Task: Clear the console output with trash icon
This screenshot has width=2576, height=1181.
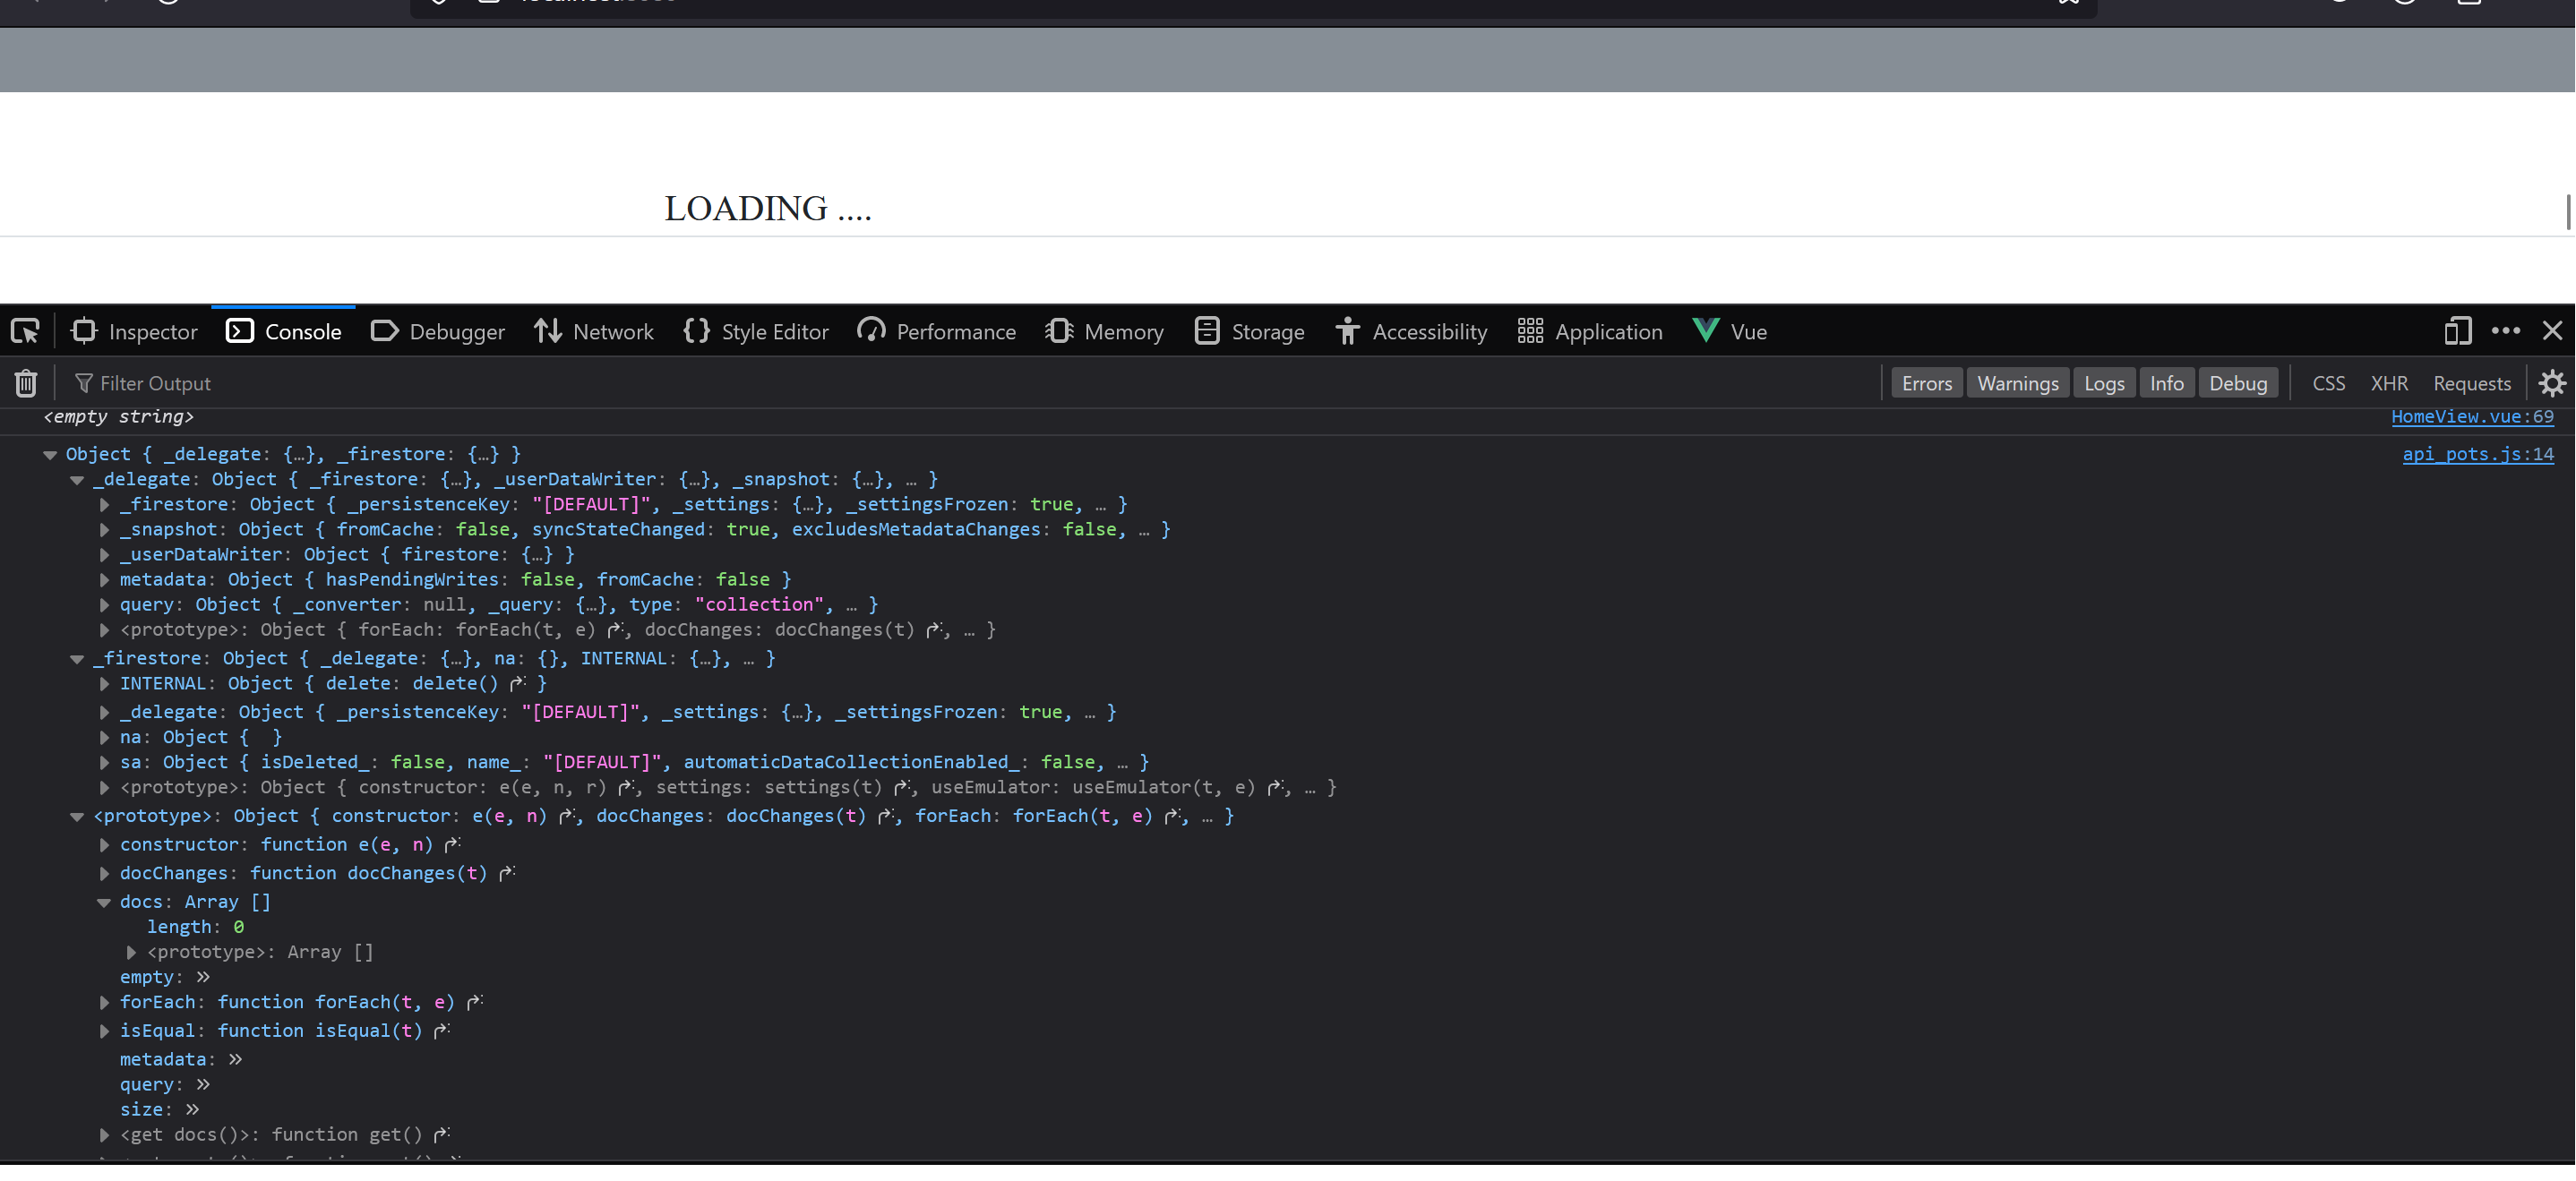Action: (x=25, y=382)
